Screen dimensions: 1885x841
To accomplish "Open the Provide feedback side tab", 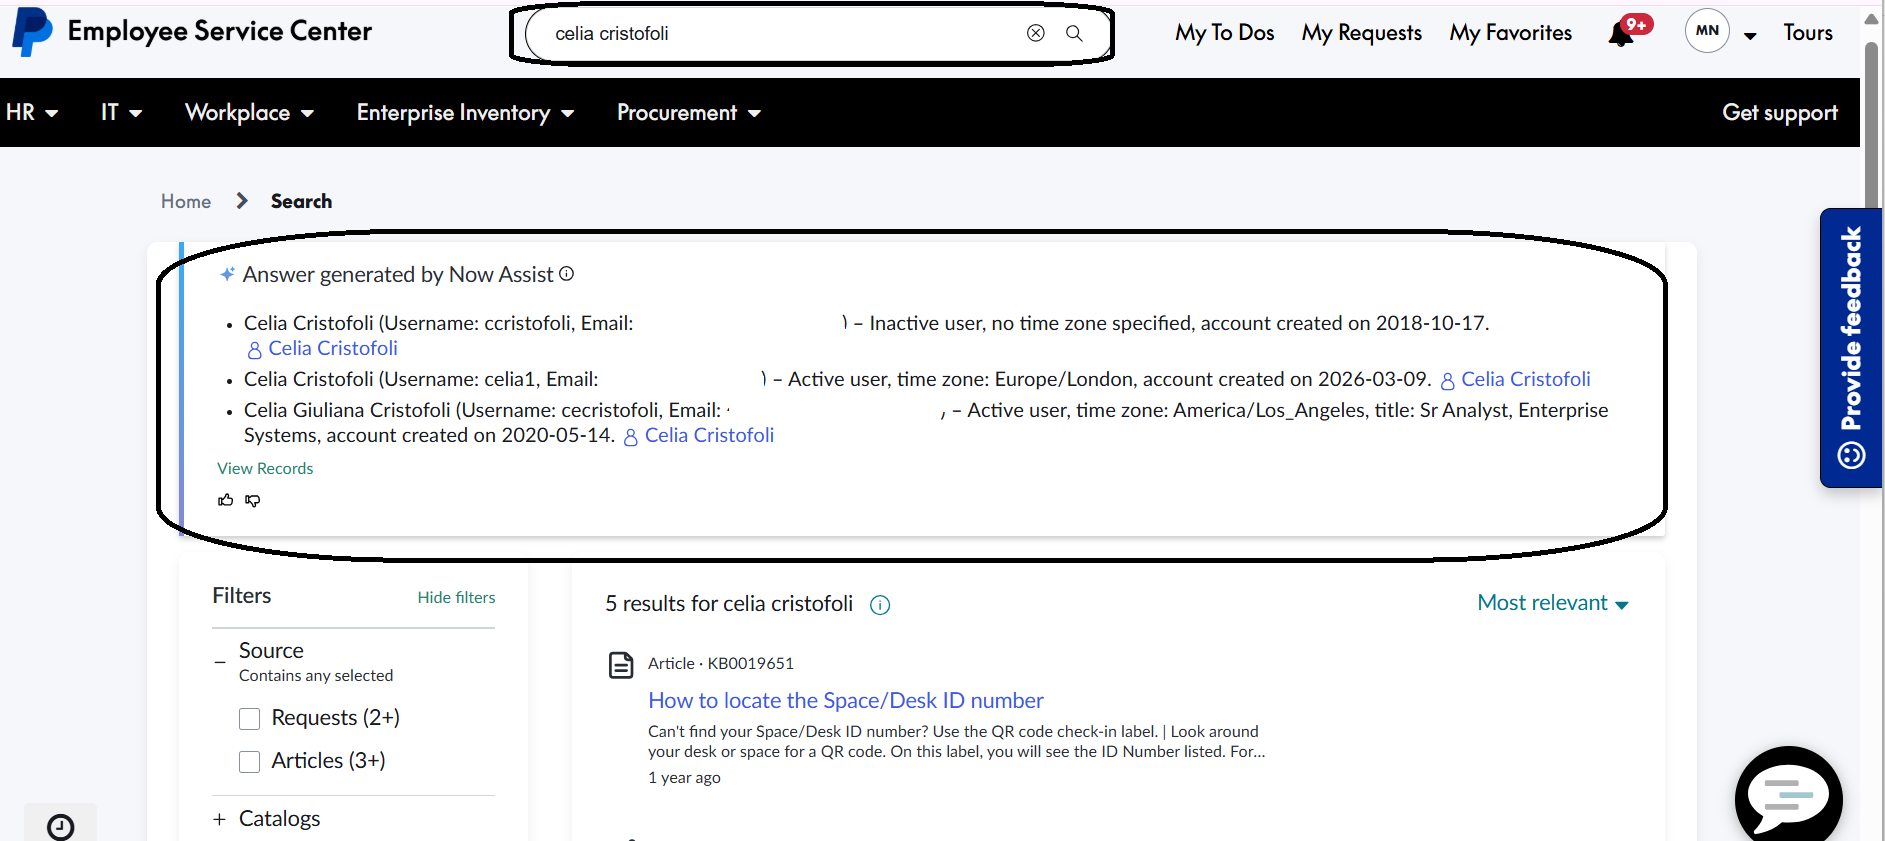I will (x=1851, y=347).
